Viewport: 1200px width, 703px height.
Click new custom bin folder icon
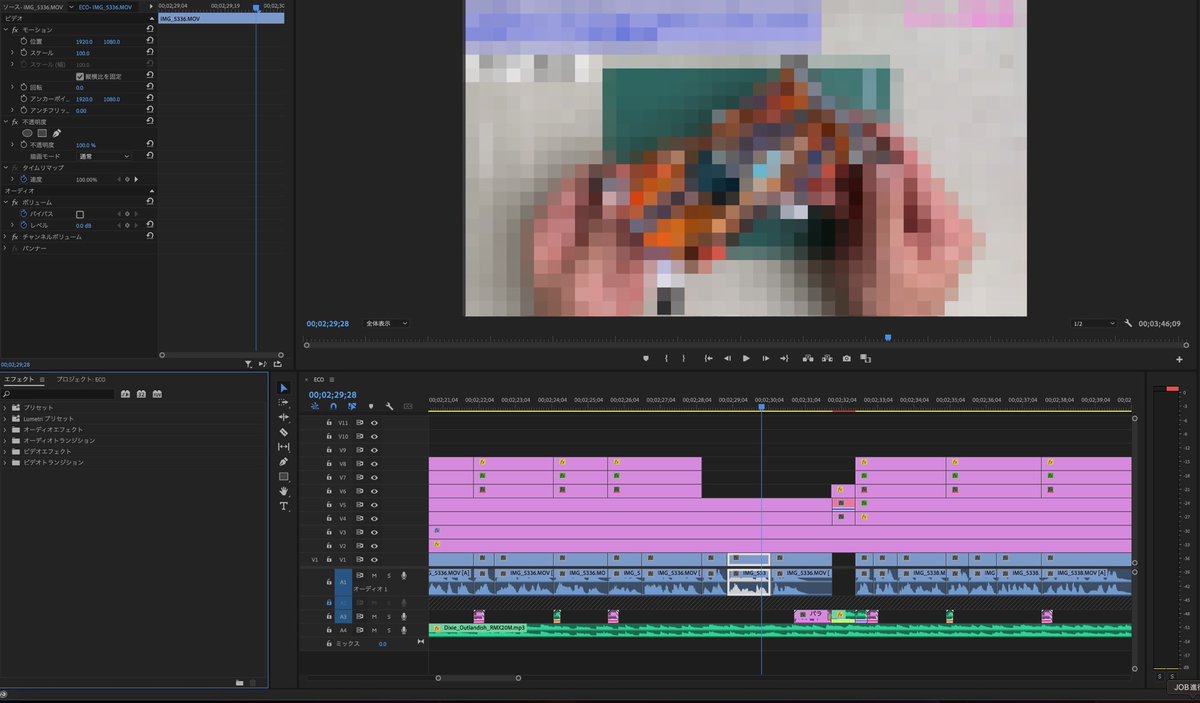coord(239,682)
